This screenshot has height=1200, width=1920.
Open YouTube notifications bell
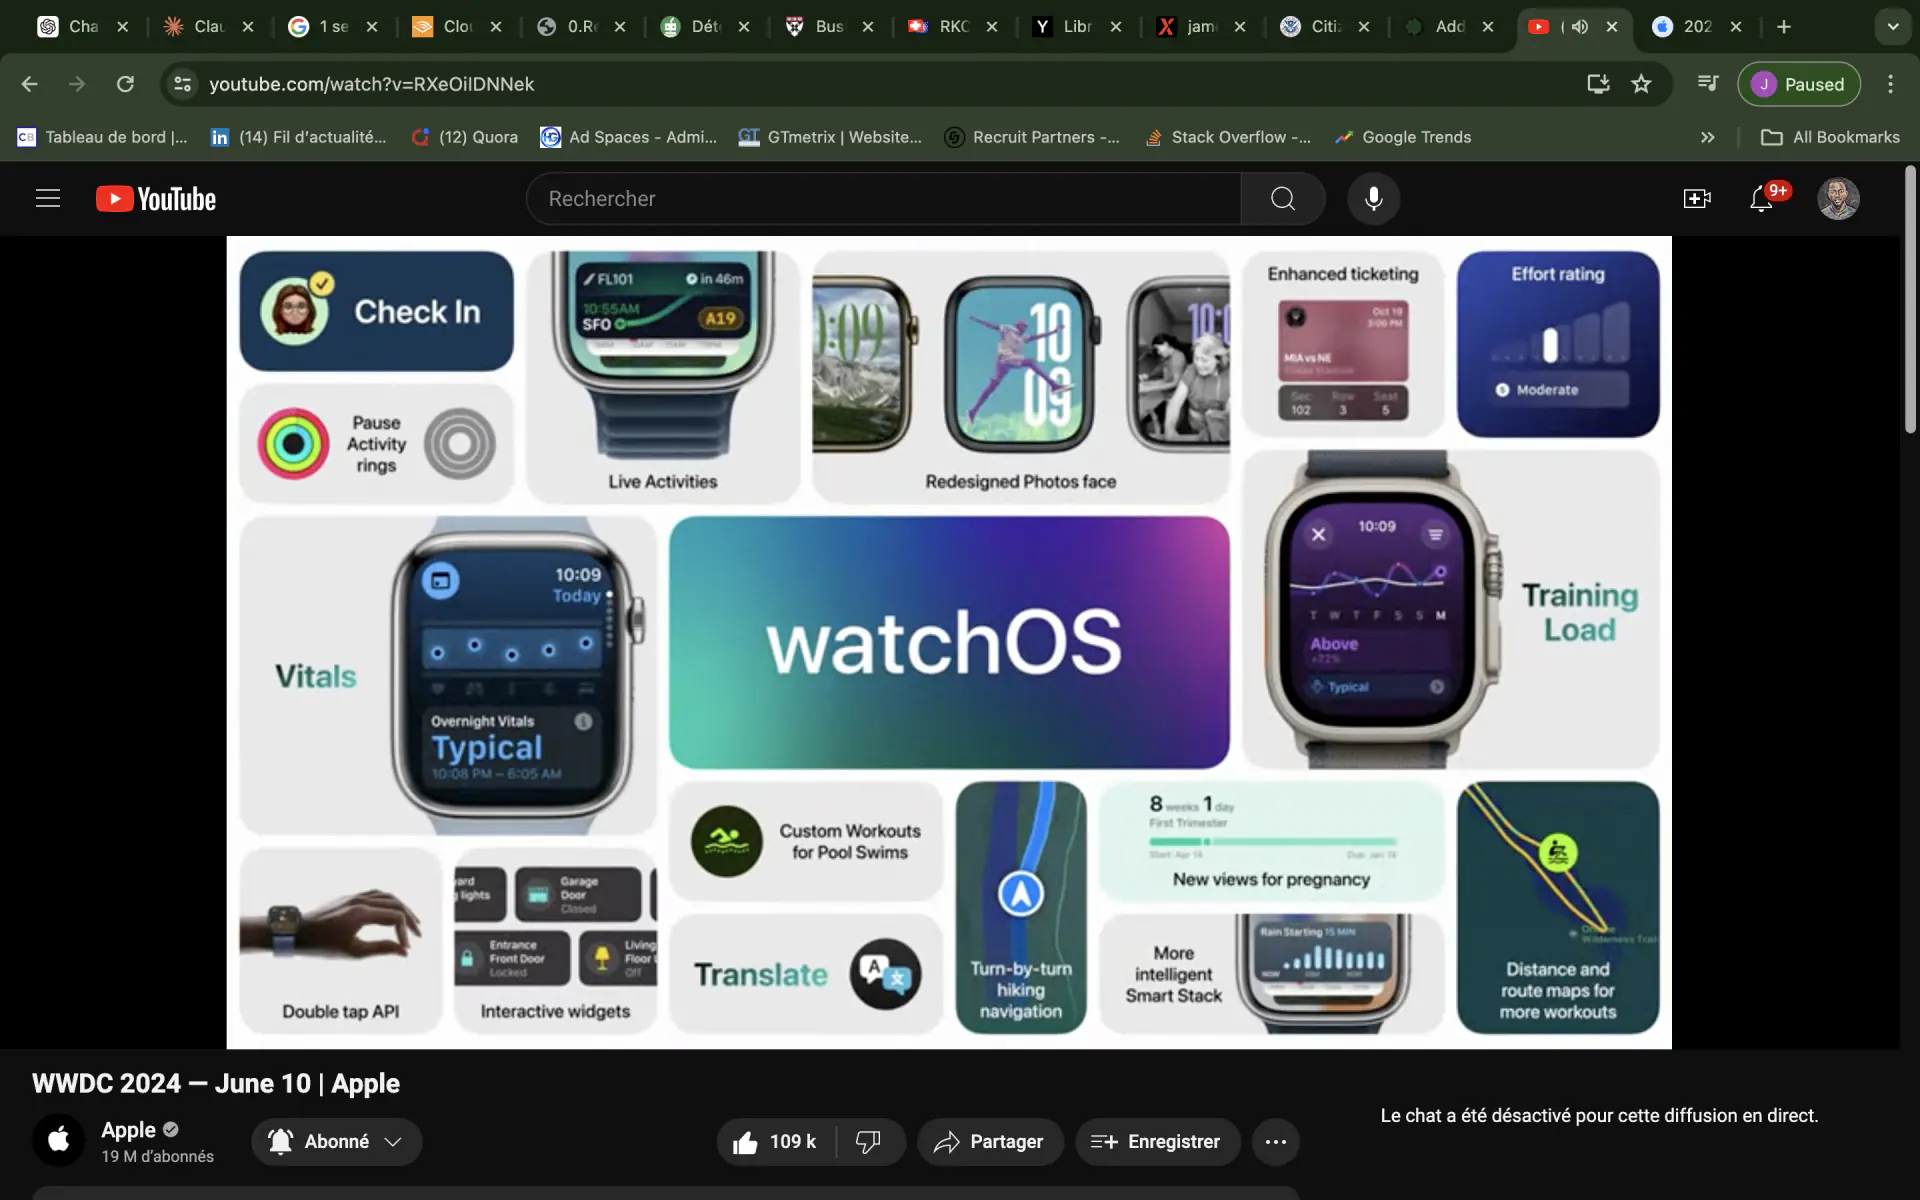[1762, 199]
